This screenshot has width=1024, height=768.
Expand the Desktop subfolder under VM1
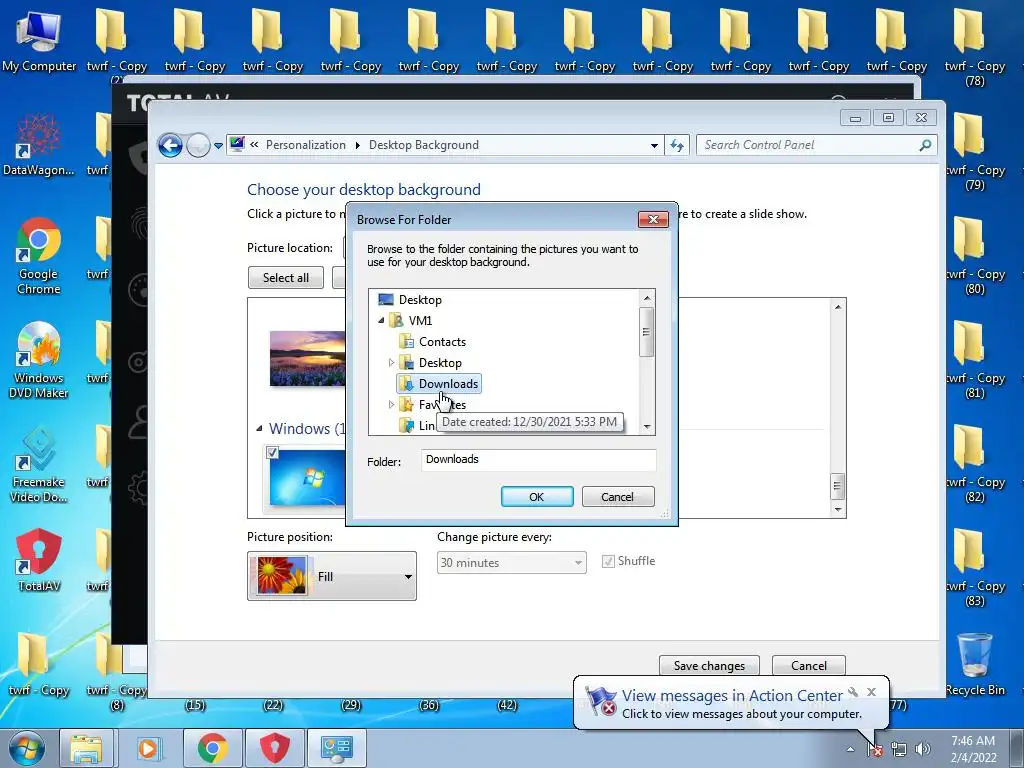pos(391,362)
